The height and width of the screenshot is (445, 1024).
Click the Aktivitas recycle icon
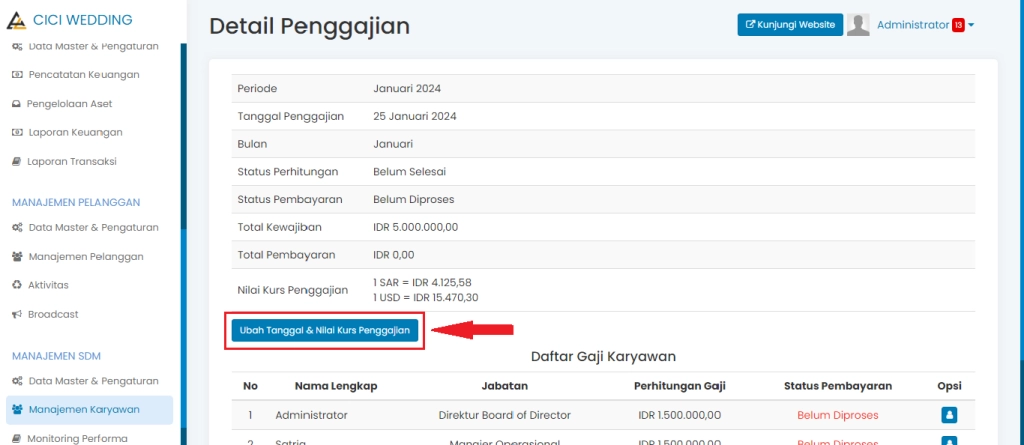(x=17, y=286)
